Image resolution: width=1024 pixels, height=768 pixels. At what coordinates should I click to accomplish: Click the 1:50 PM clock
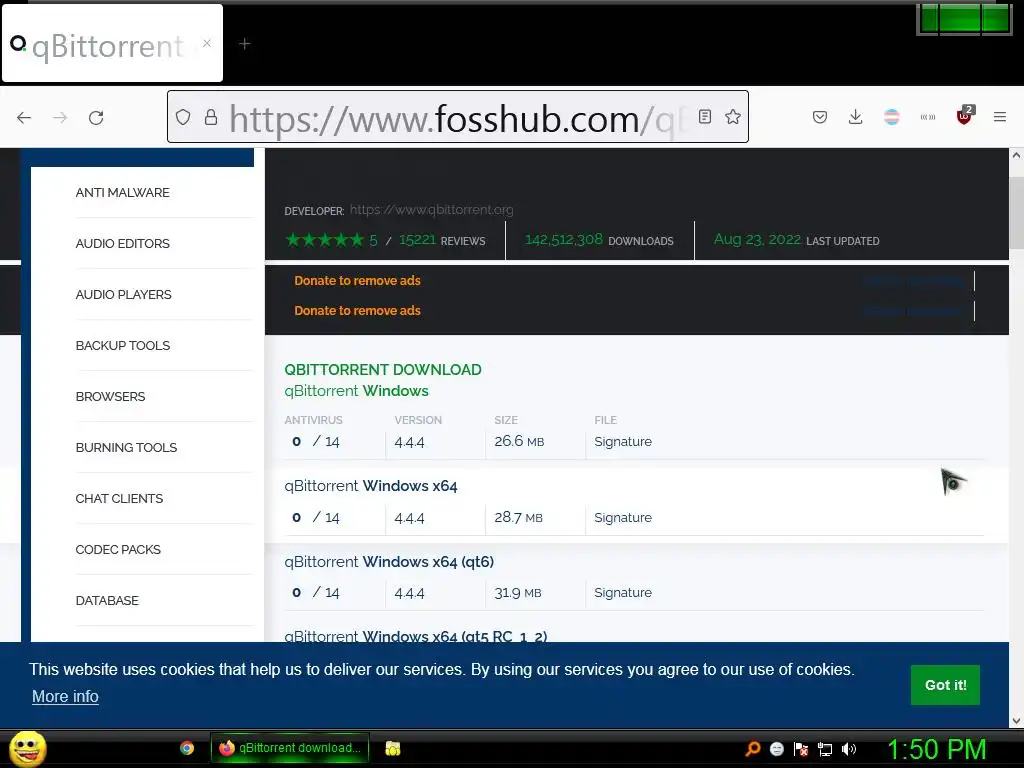point(936,749)
